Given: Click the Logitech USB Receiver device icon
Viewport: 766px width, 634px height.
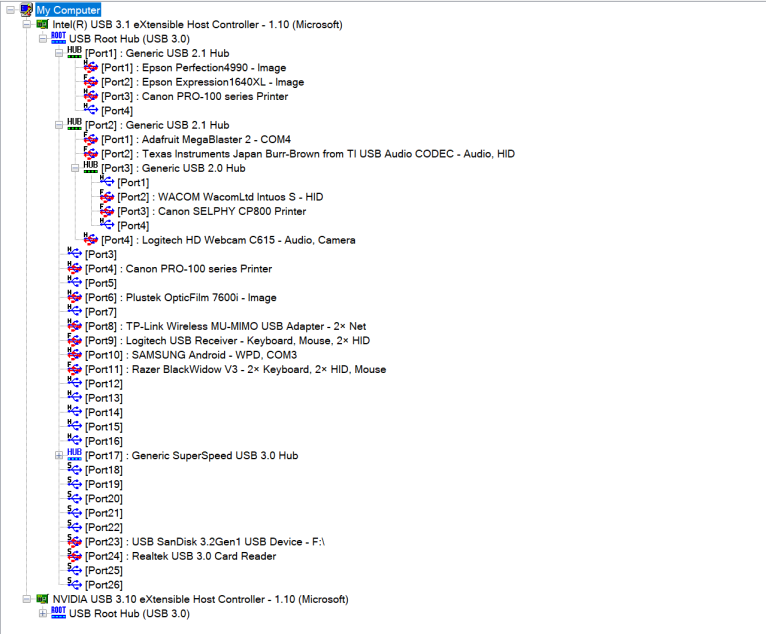Looking at the screenshot, I should (74, 340).
